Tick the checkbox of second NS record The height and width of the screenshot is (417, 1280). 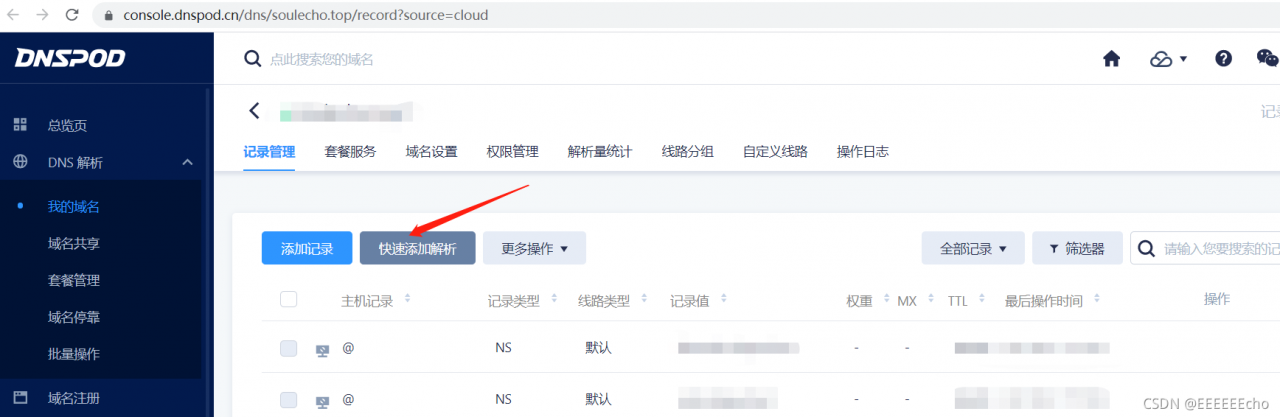coord(289,400)
